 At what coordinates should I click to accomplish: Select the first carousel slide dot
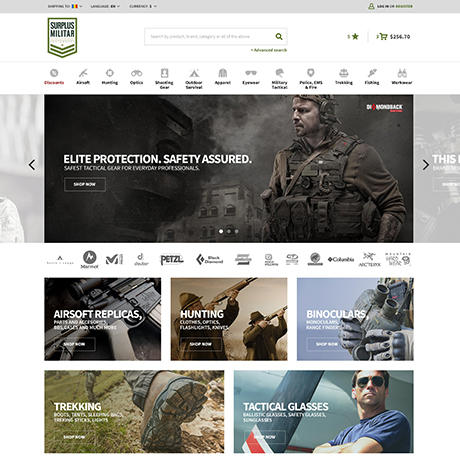point(221,231)
